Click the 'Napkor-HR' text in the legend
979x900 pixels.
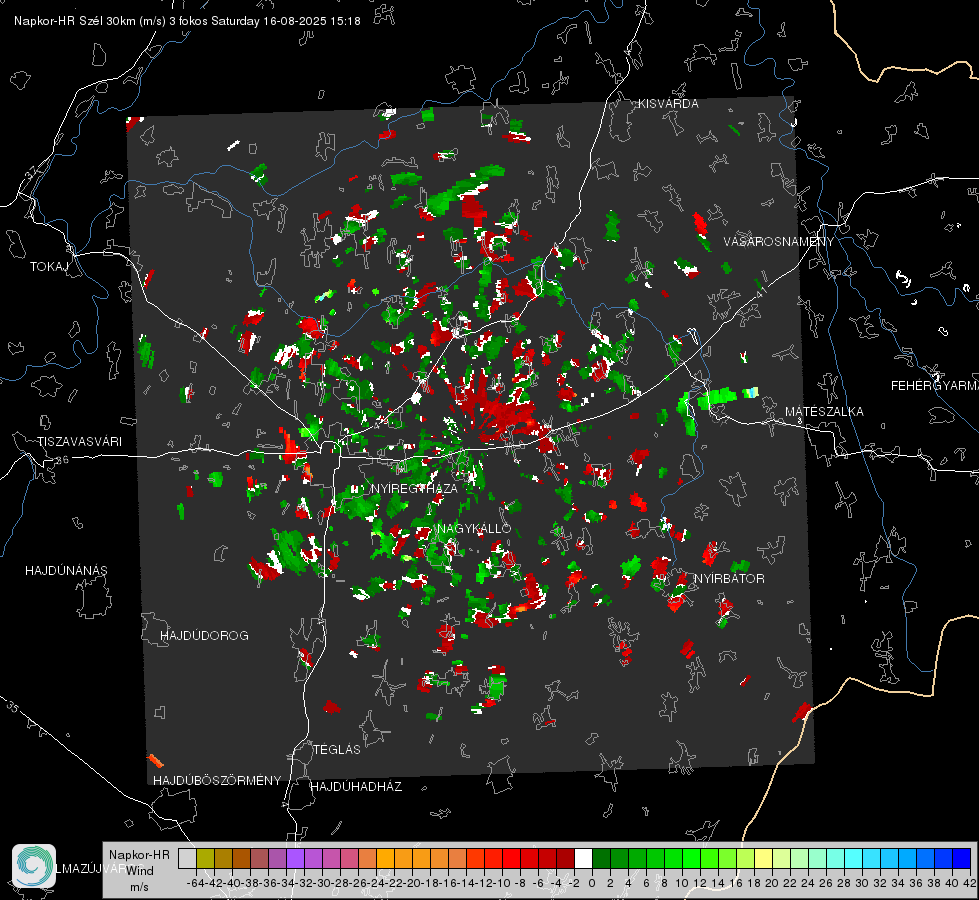click(139, 855)
